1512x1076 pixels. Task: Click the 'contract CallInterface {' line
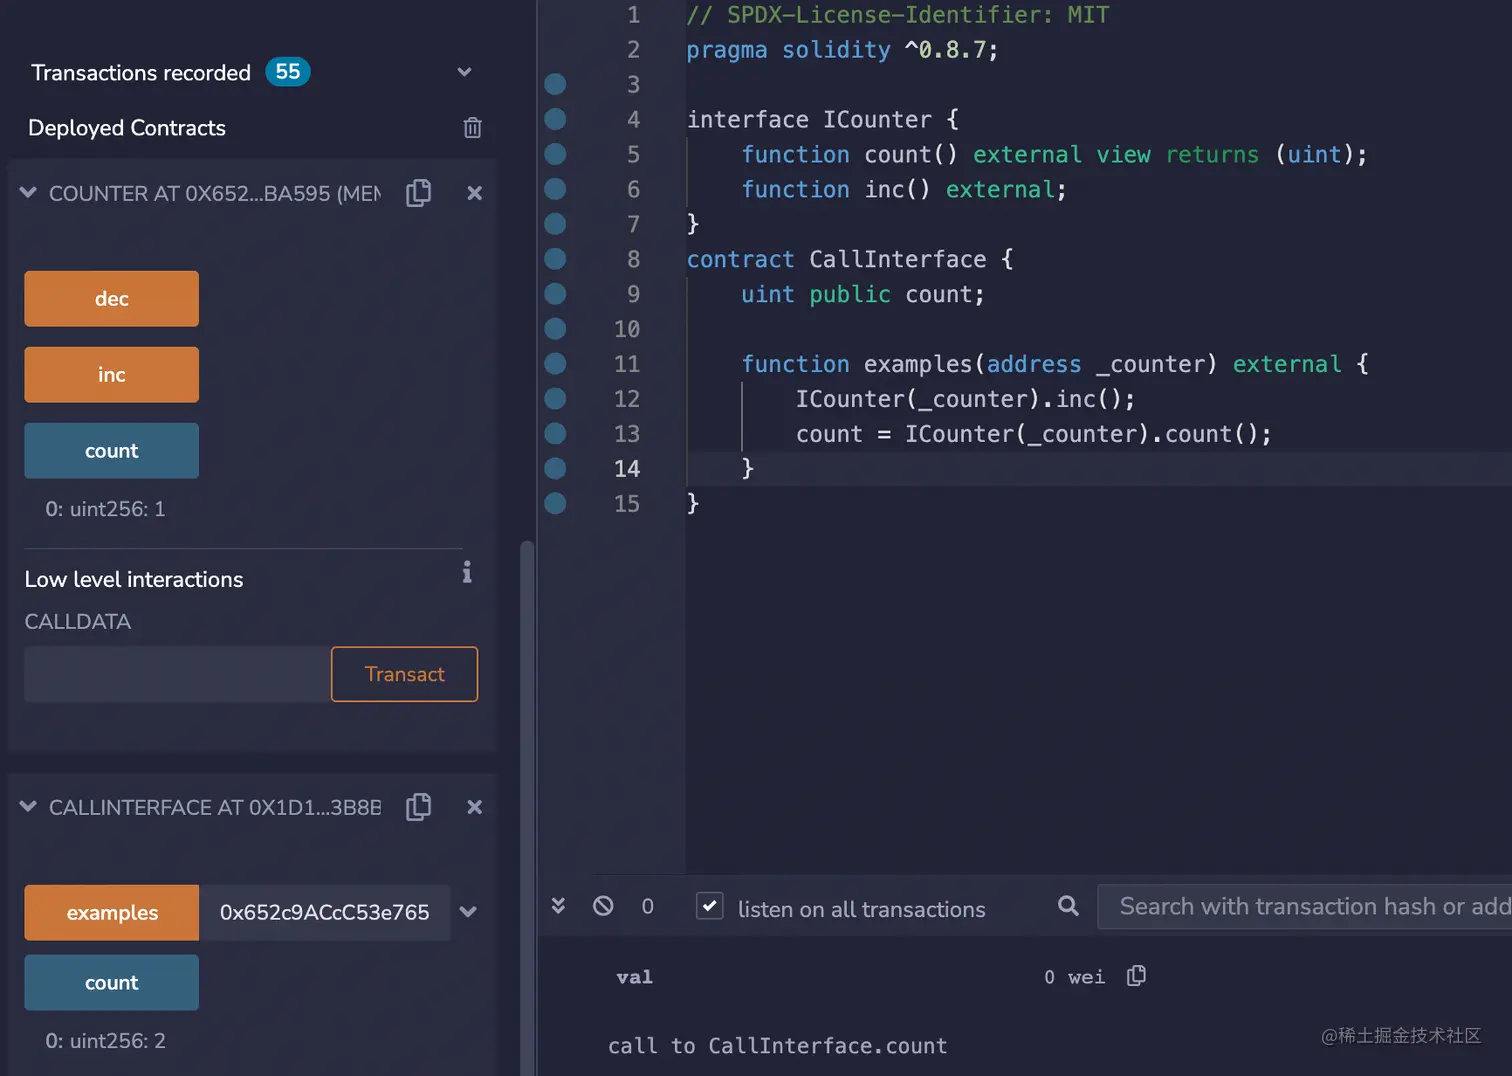coord(850,259)
